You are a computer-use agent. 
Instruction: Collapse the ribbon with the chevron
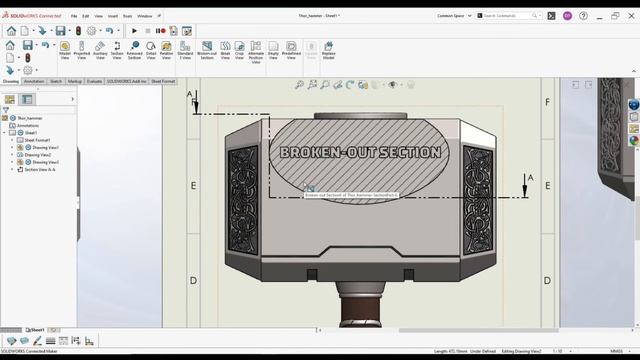(633, 71)
